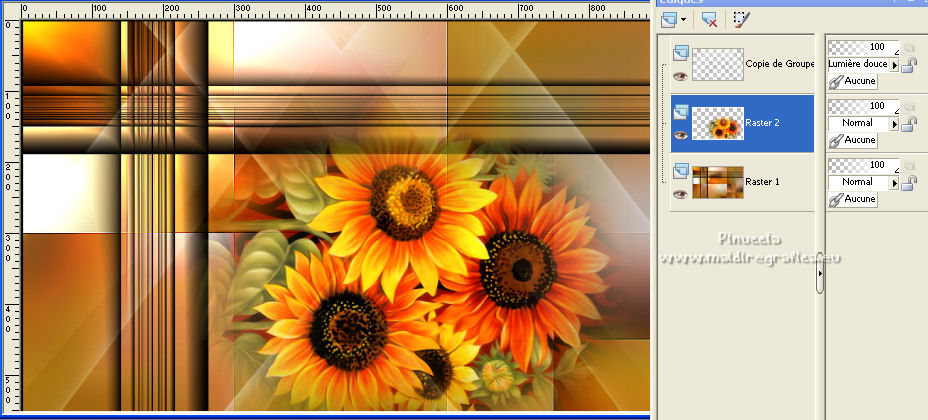Click the raster layer type icon of Raster 2
Screen dimensions: 928x420
pyautogui.click(x=681, y=112)
